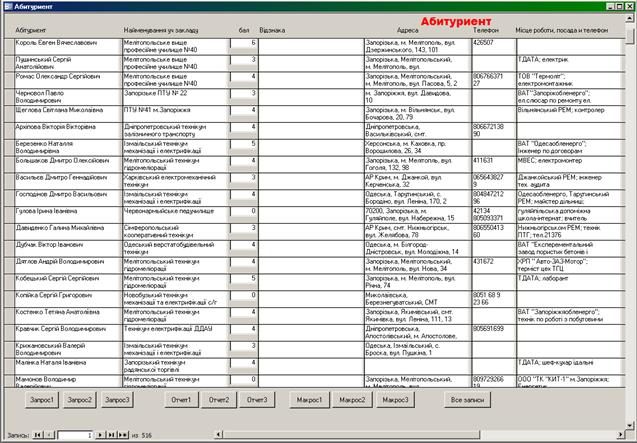The image size is (637, 443).
Task: Click the horizontal scrollbar right arrow
Action: [x=621, y=435]
